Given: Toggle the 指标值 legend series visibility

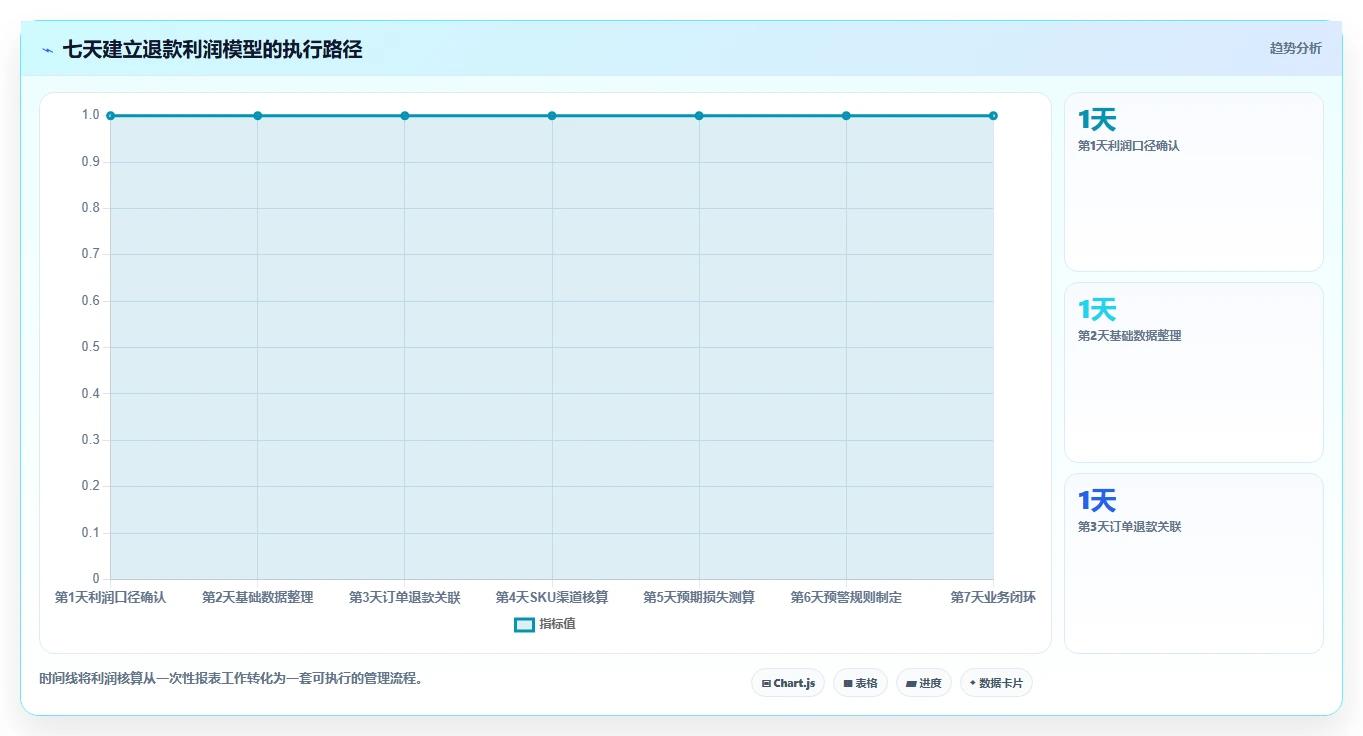Looking at the screenshot, I should [x=544, y=624].
